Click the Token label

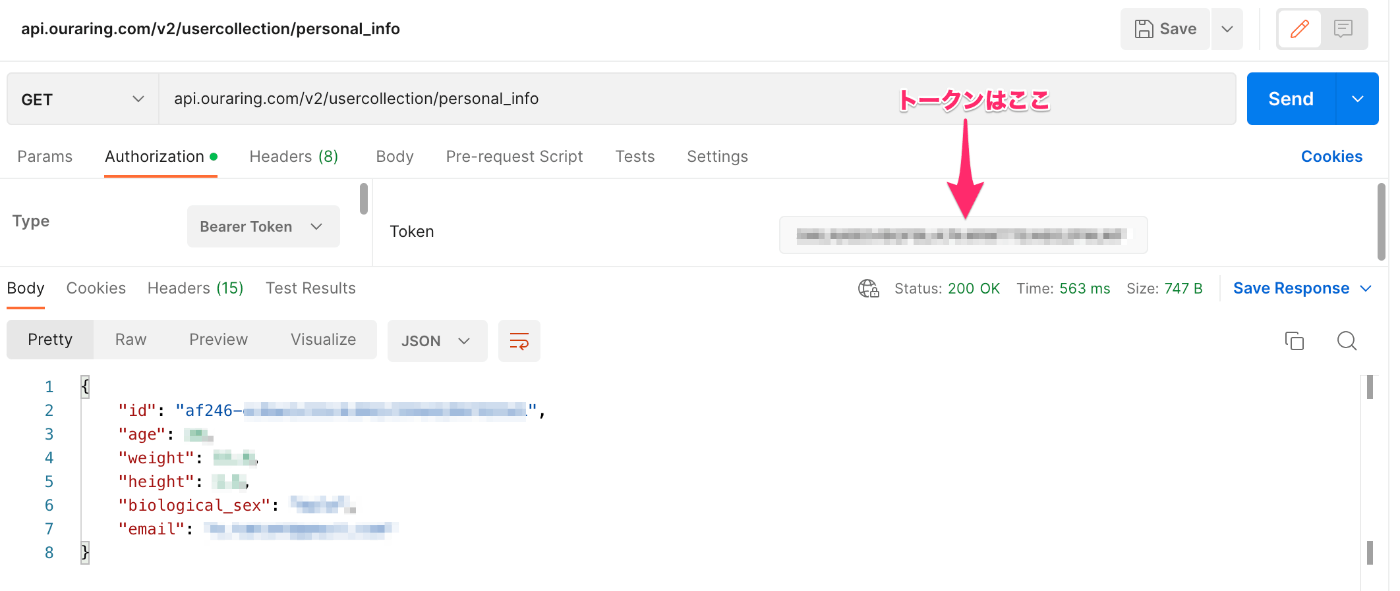click(x=412, y=231)
